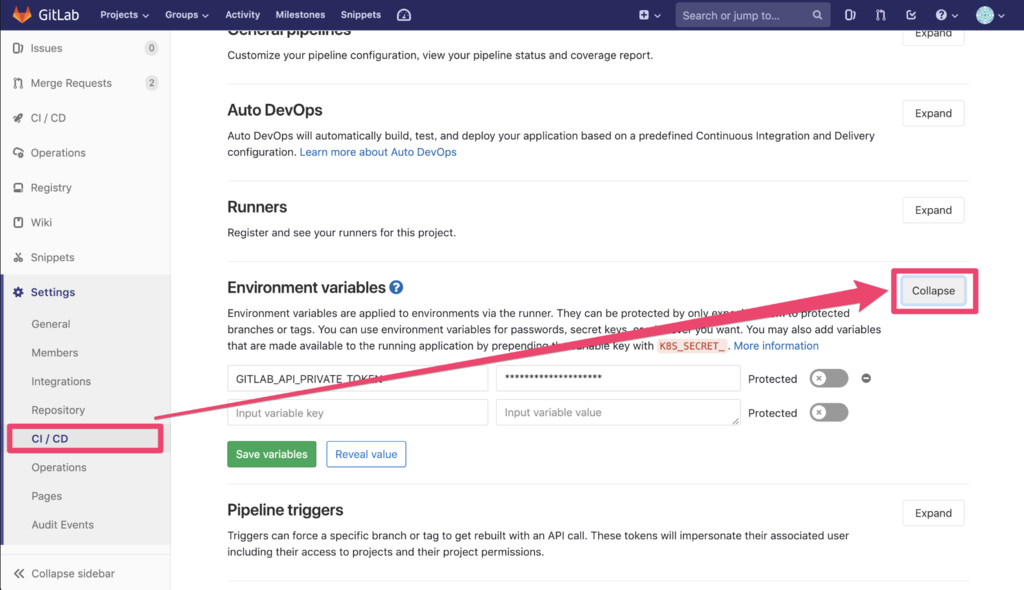Screen dimensions: 1024x590
Task: Select CI / CD under Settings
Action: coord(50,438)
